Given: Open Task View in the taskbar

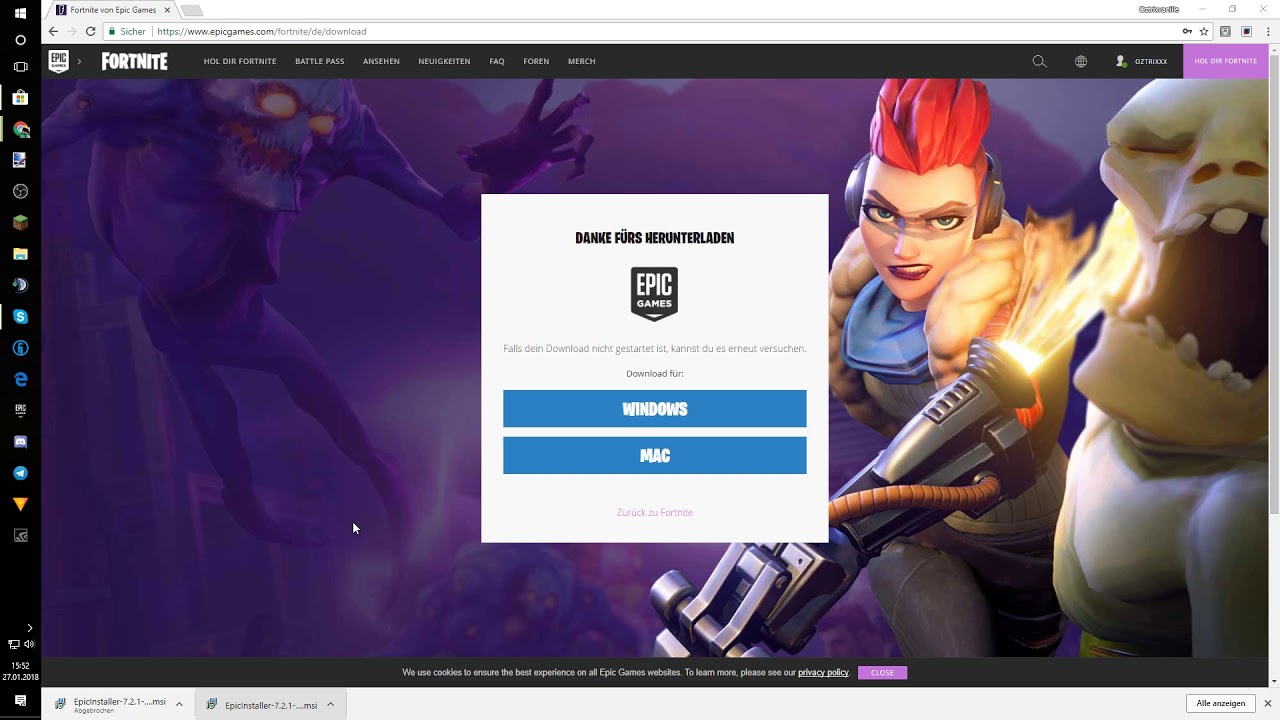Looking at the screenshot, I should tap(20, 67).
